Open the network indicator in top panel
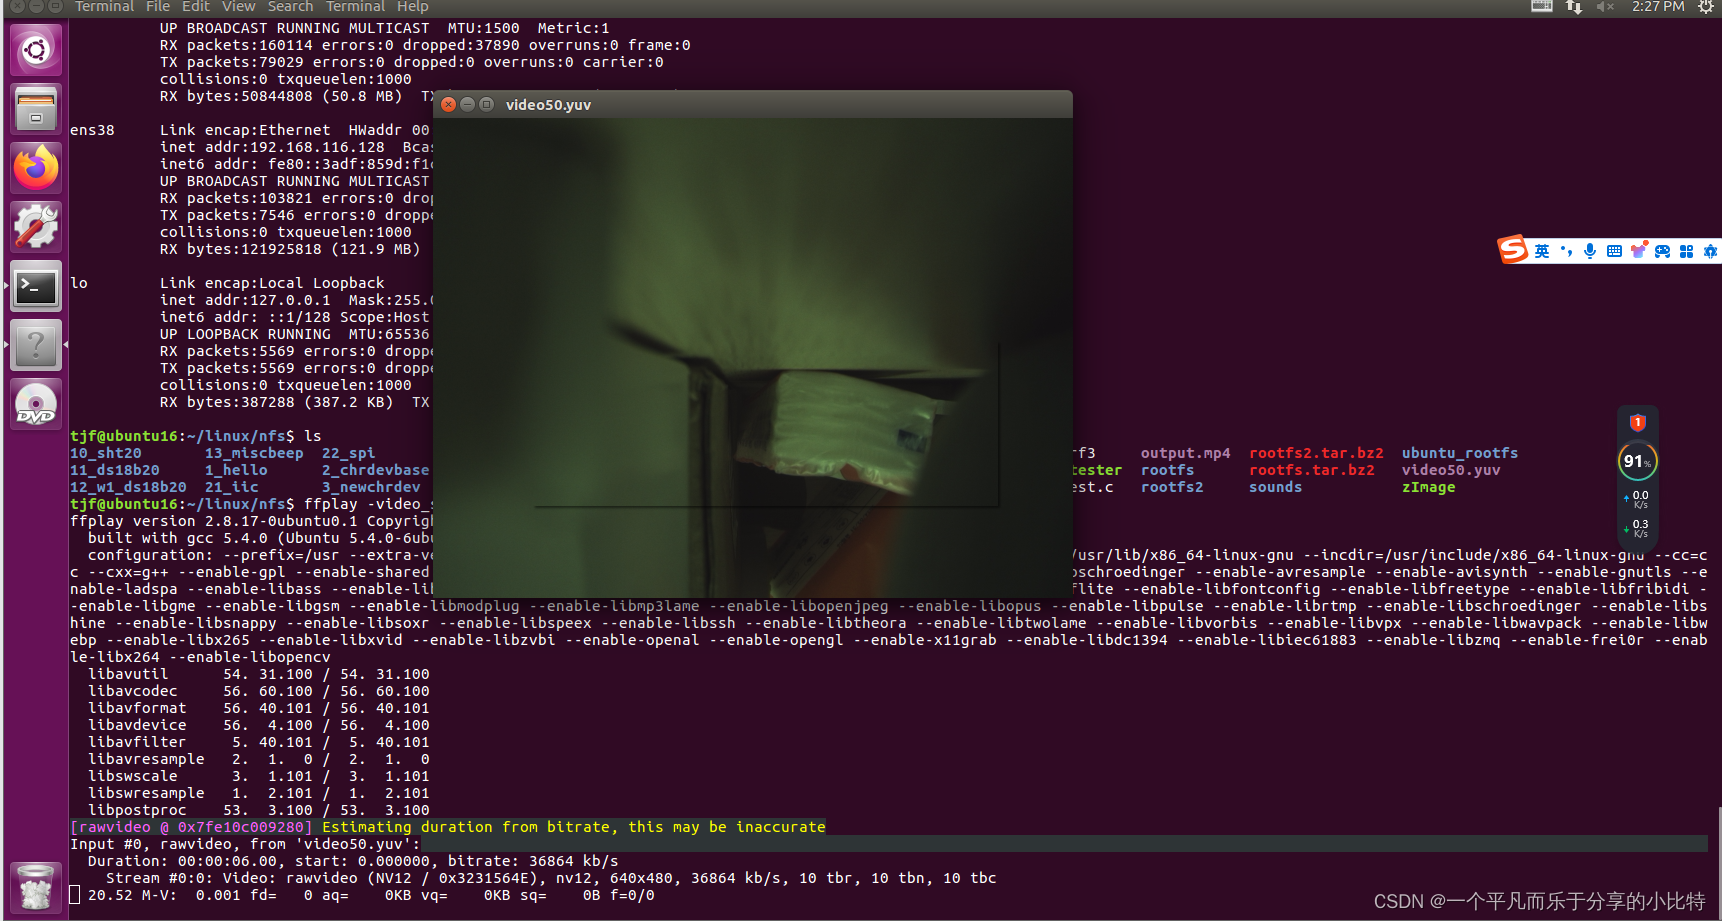Screen dimensions: 1722x921 point(1574,7)
